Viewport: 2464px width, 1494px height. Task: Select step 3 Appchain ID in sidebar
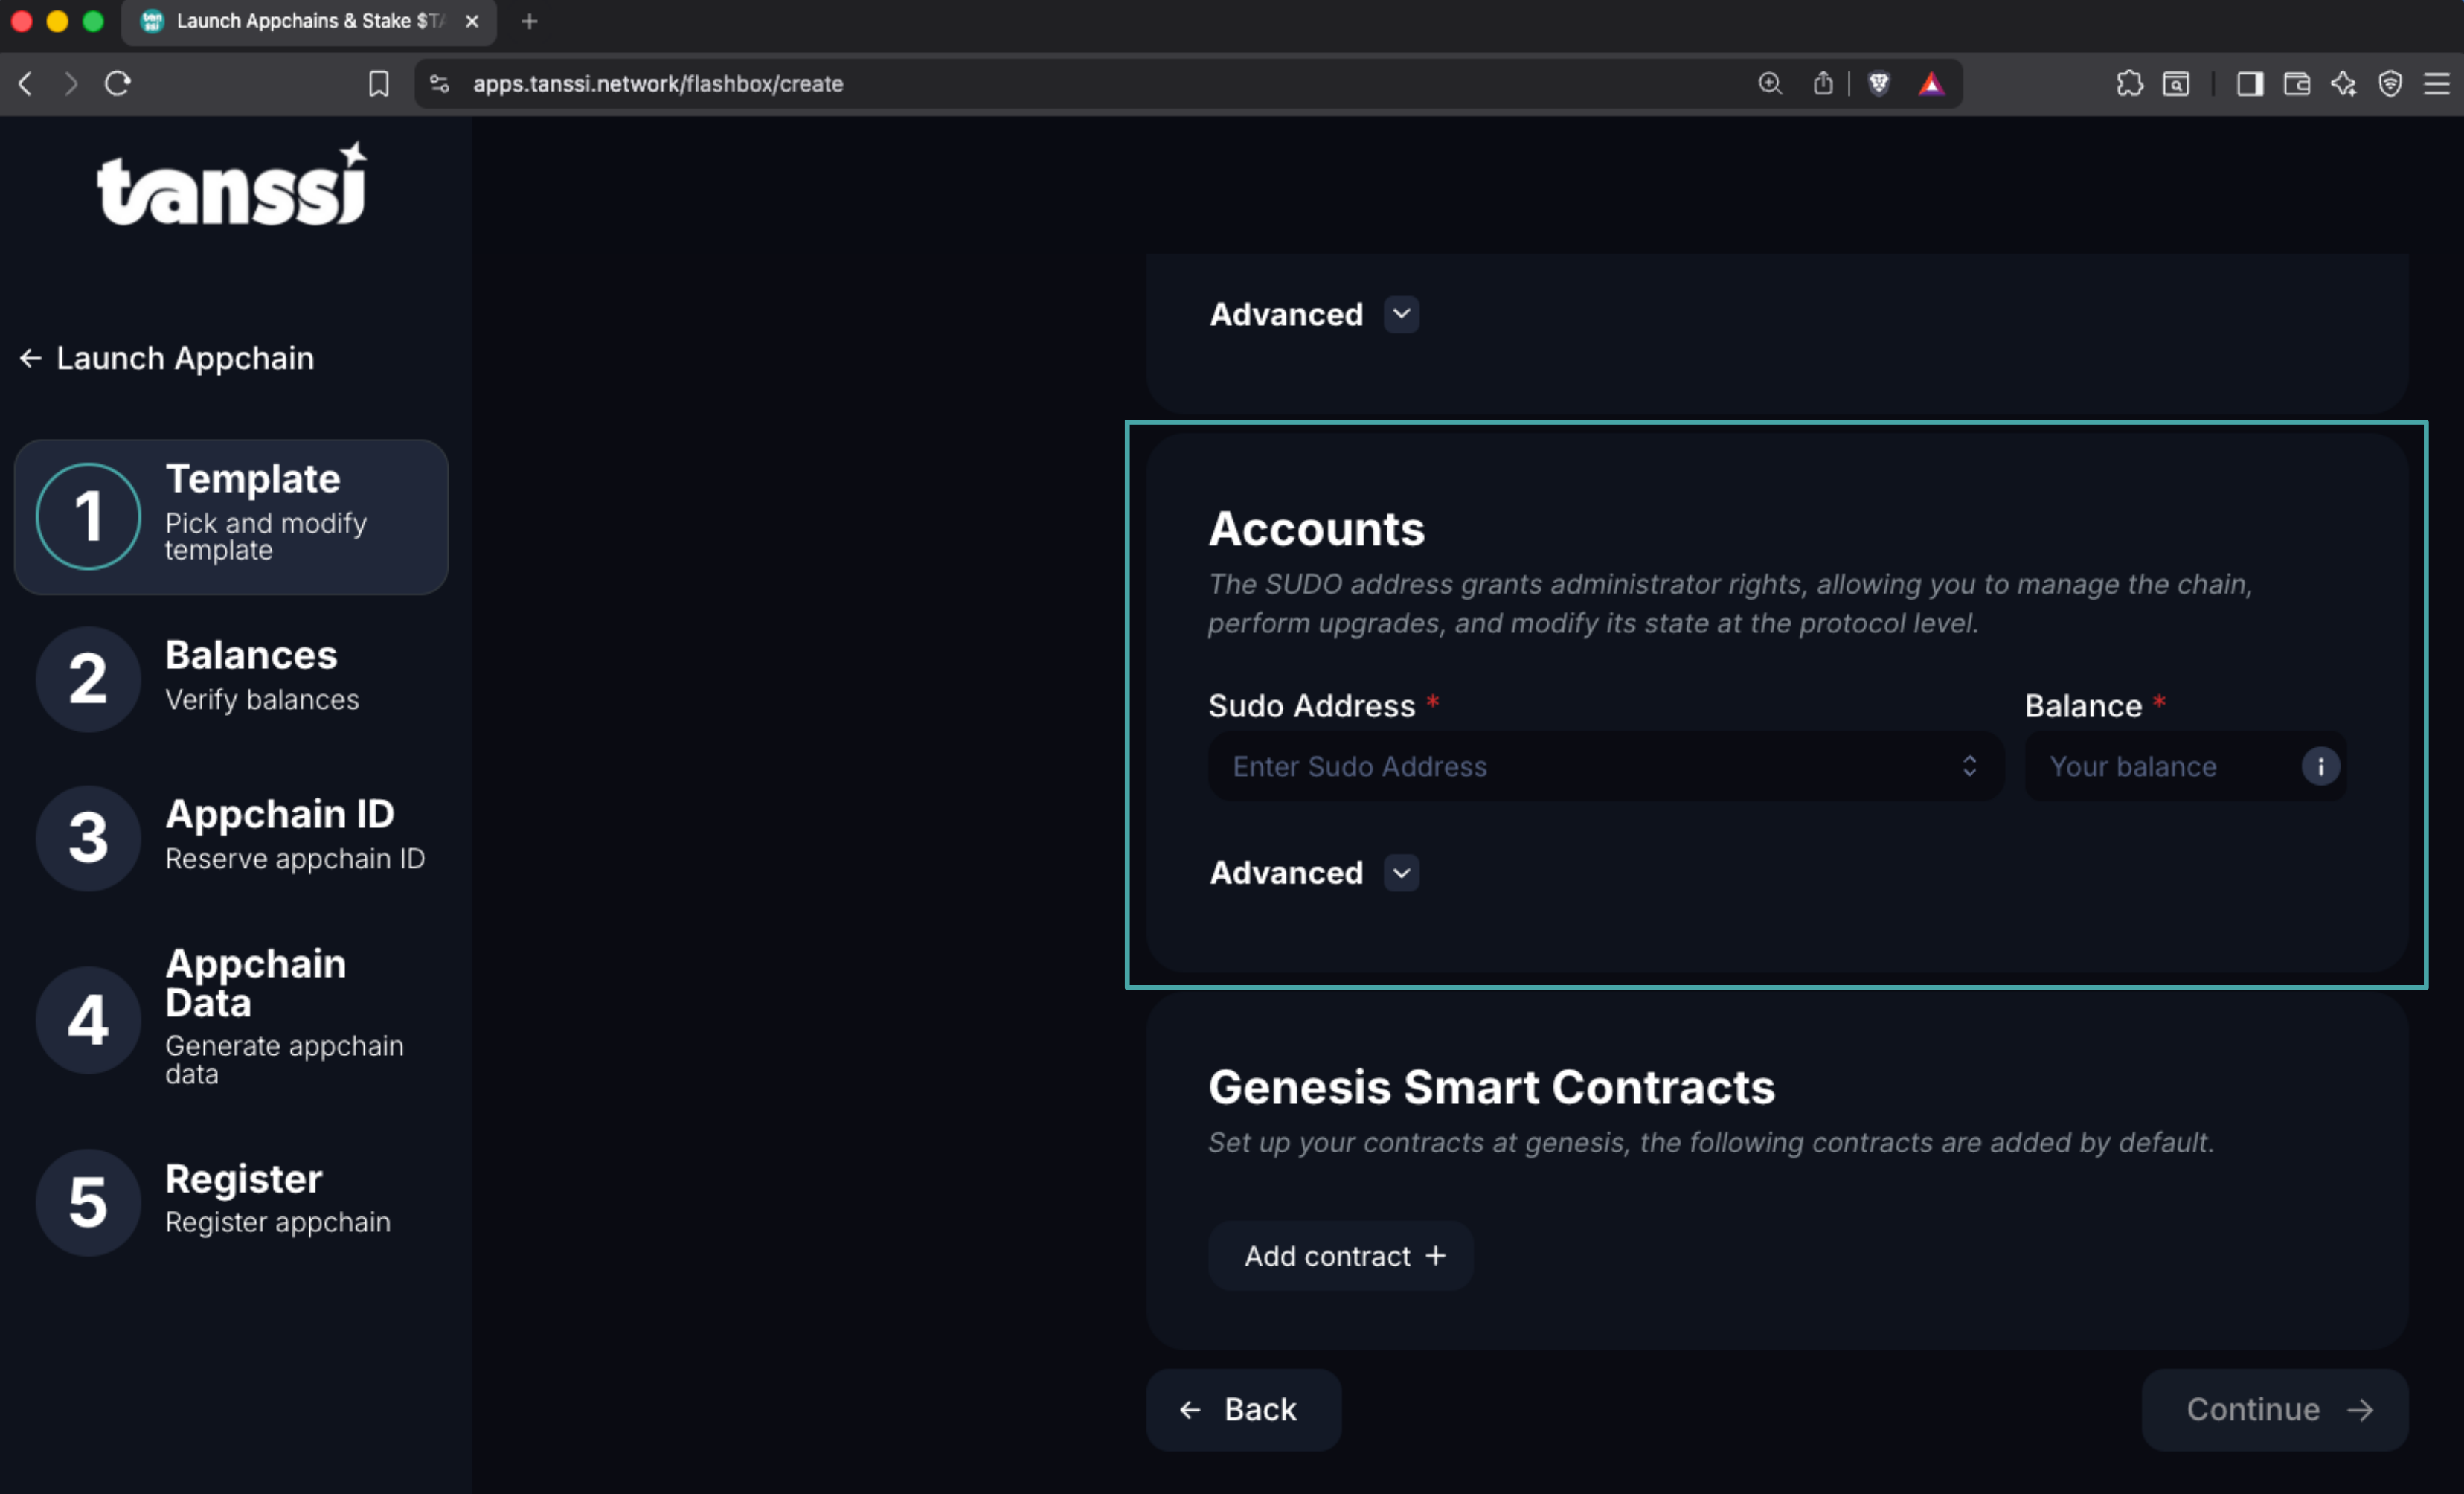(x=230, y=836)
